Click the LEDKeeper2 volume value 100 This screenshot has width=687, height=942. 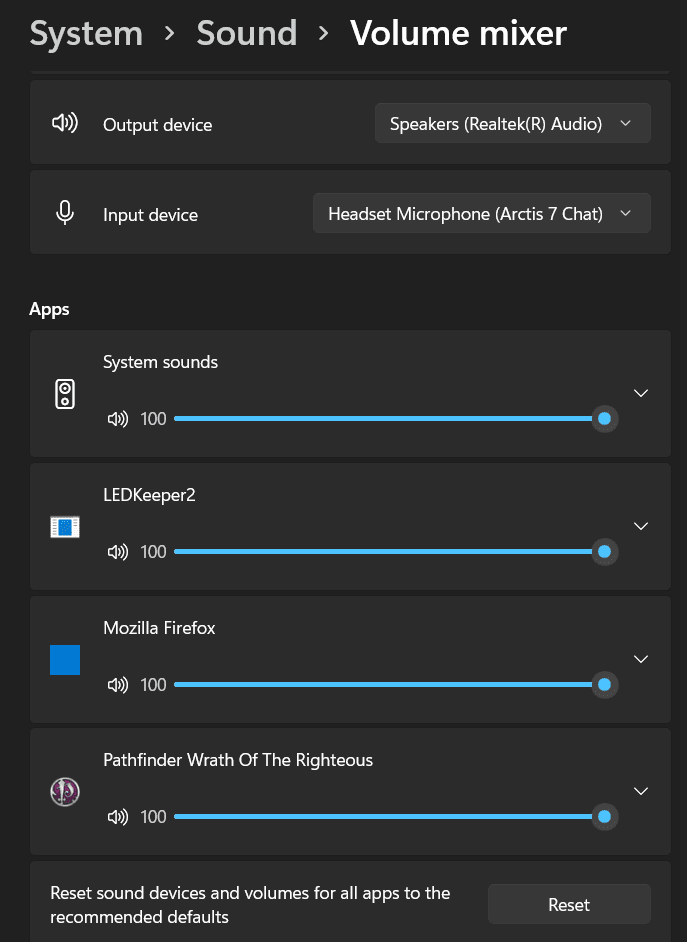pyautogui.click(x=153, y=552)
